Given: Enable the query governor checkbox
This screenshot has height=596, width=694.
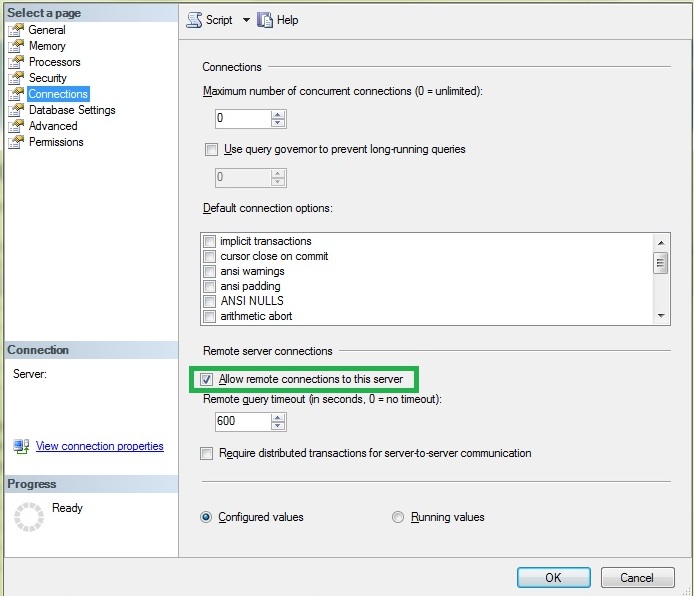Looking at the screenshot, I should pyautogui.click(x=211, y=149).
